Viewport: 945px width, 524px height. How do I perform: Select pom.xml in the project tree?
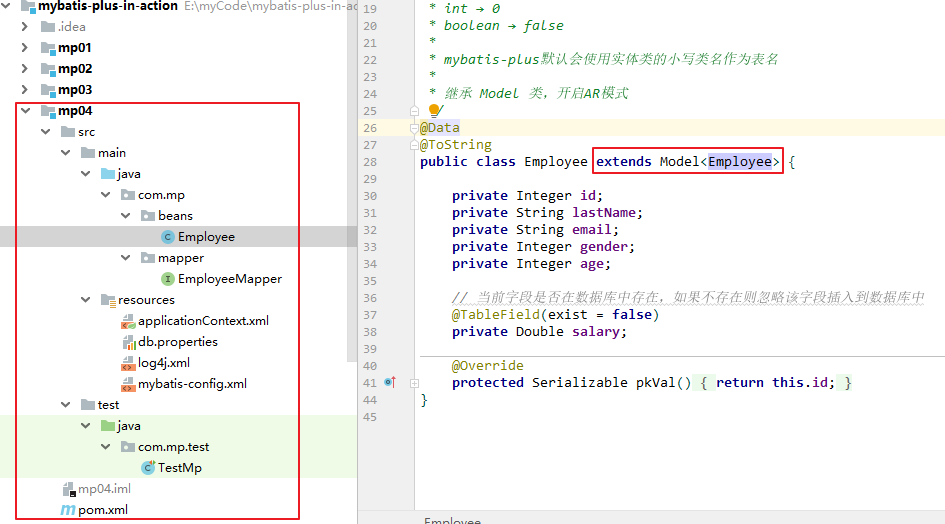(103, 510)
